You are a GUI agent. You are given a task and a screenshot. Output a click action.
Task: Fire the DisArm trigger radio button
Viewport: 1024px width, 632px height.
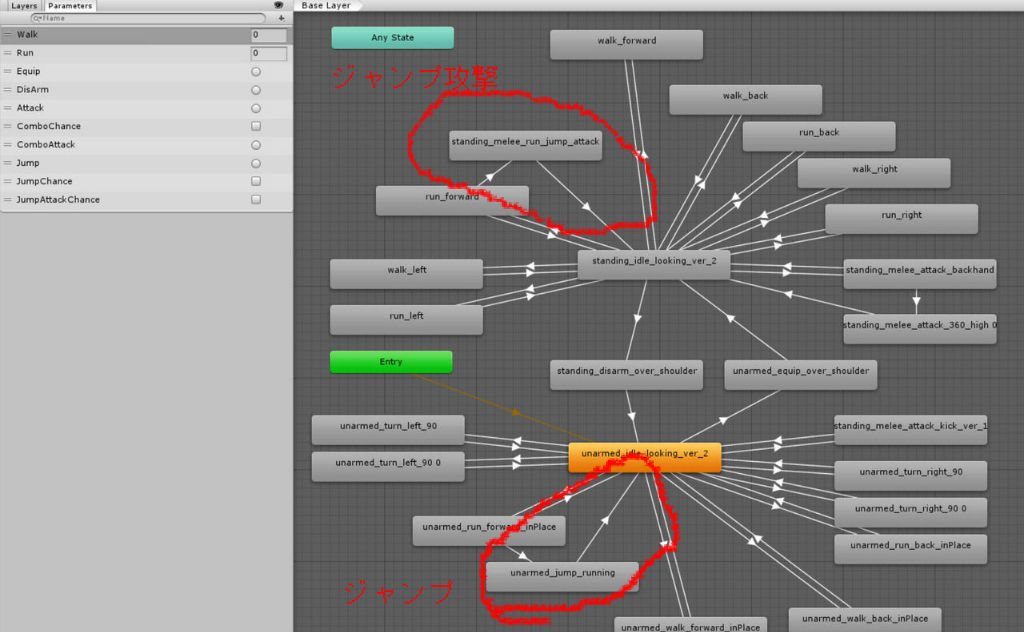pos(256,90)
